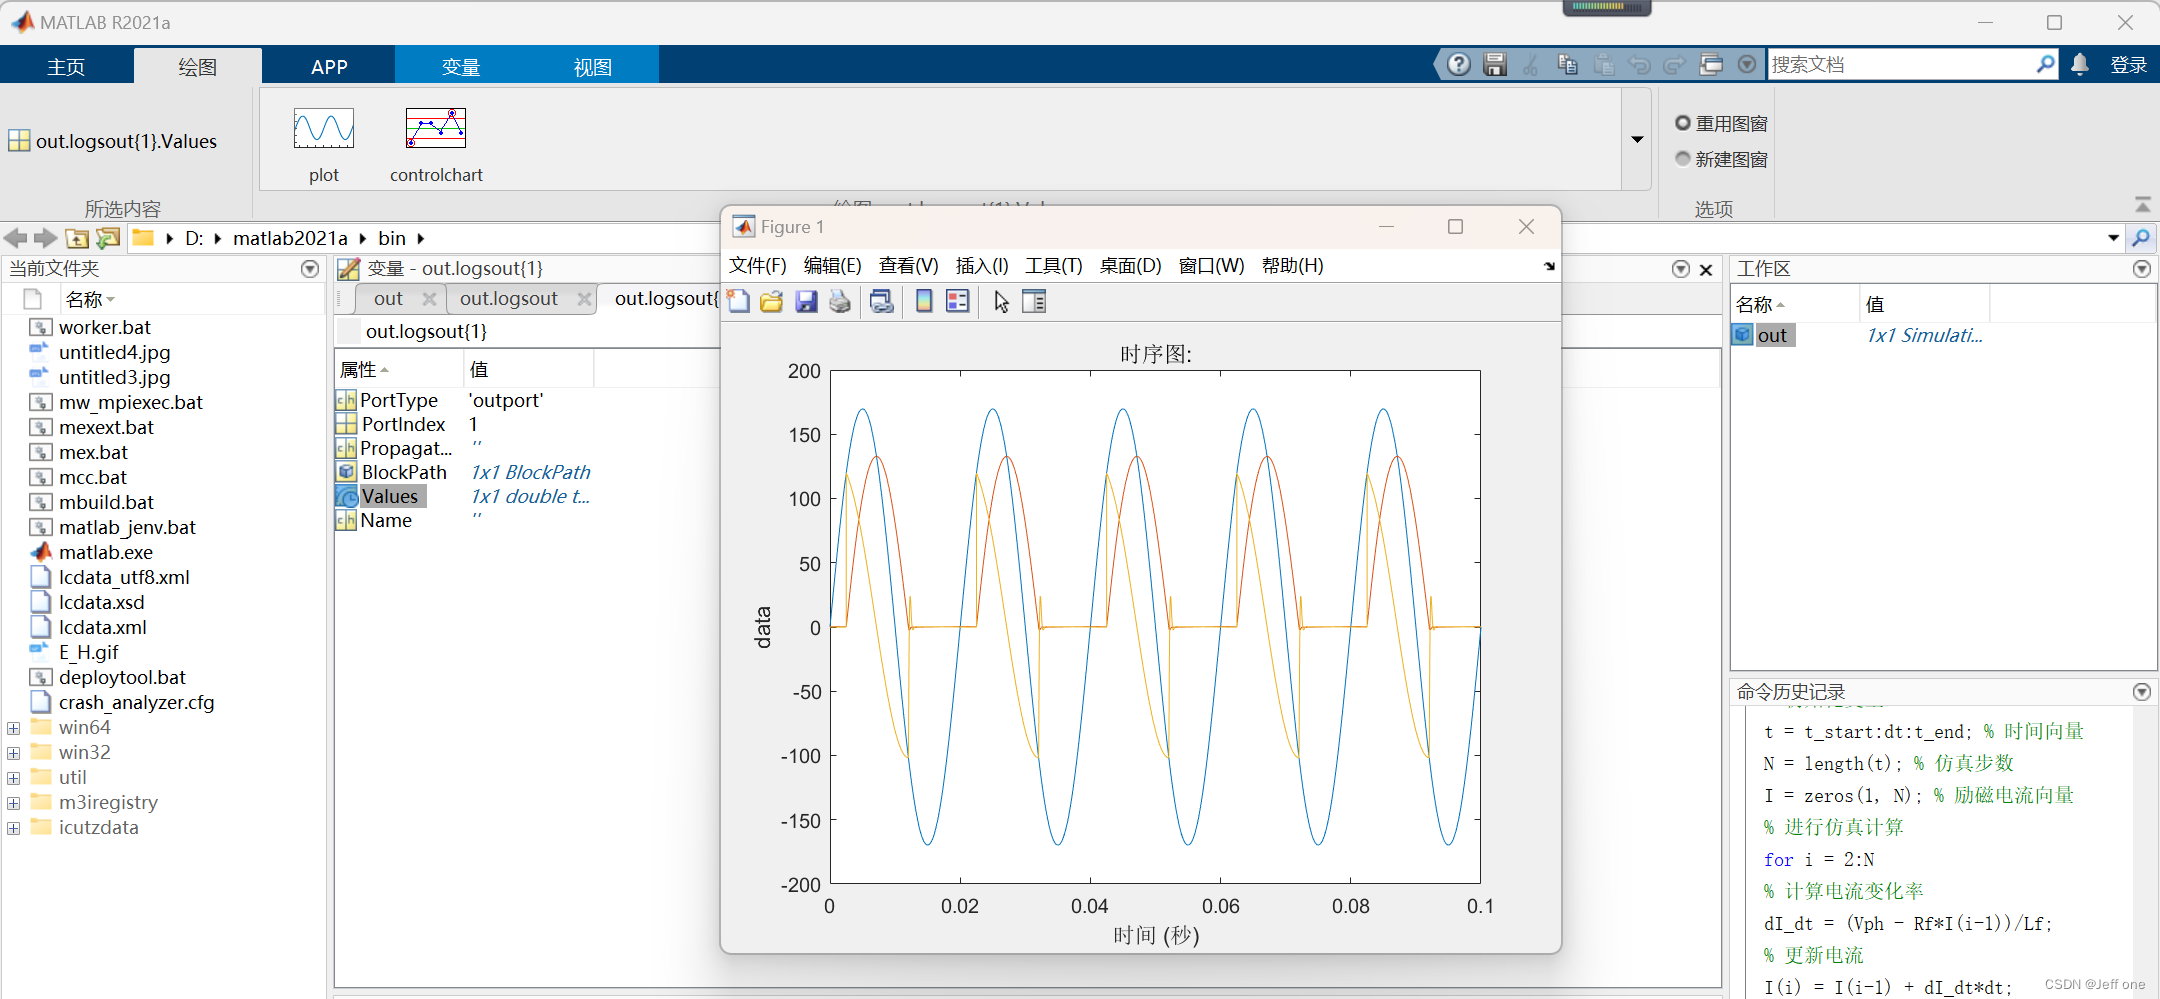The height and width of the screenshot is (999, 2160).
Task: Collapse the toolstrip ribbon
Action: 2143,205
